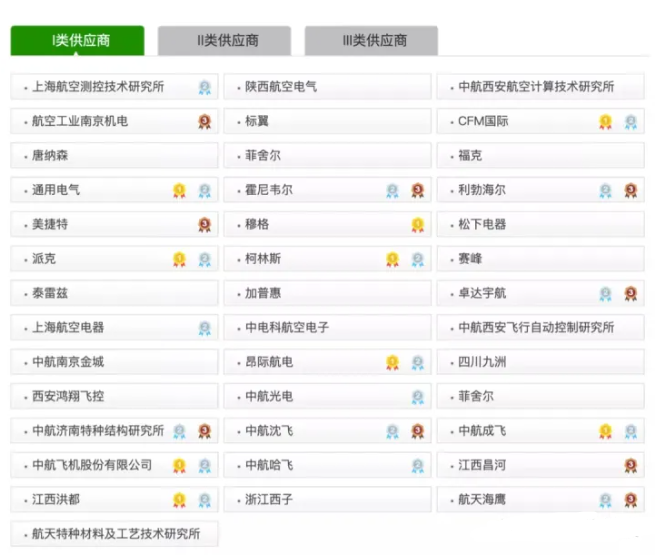Select the 赛峰 supplier entry
Image resolution: width=664 pixels, height=559 pixels.
541,259
